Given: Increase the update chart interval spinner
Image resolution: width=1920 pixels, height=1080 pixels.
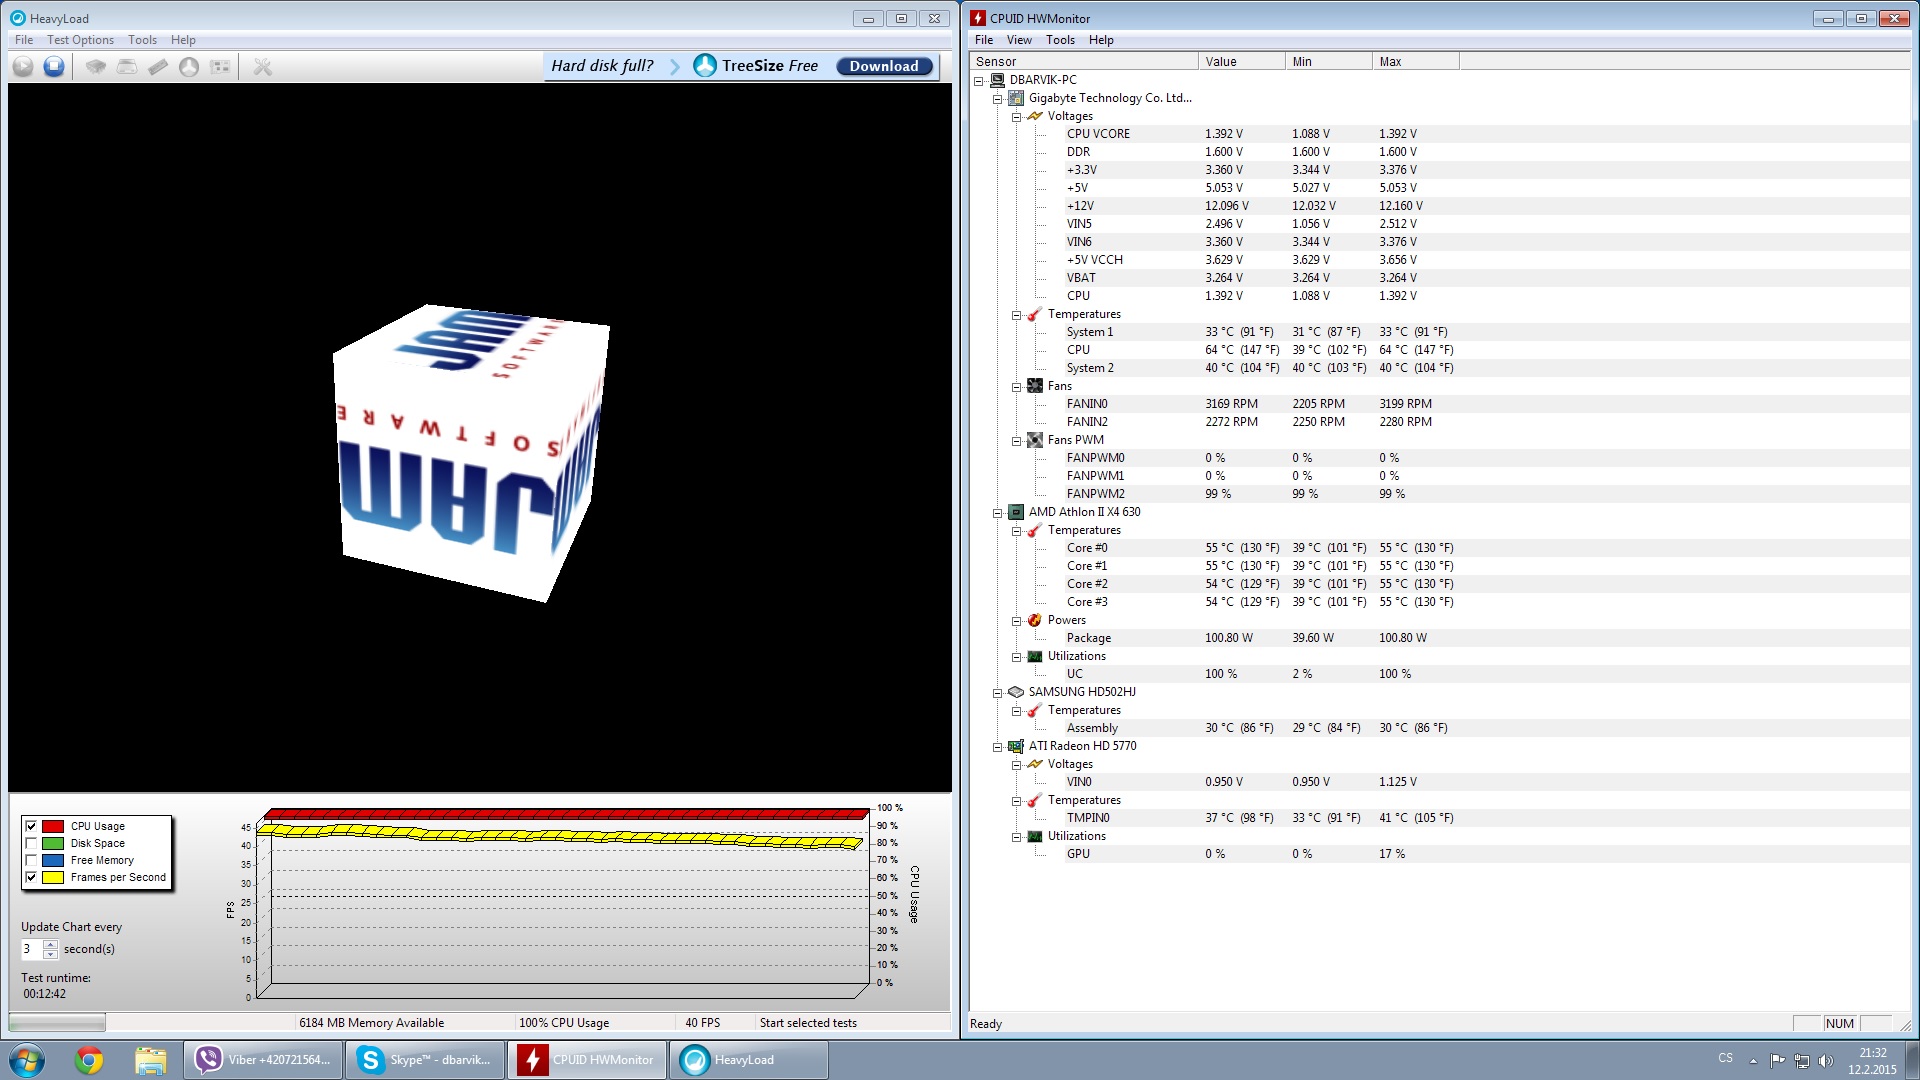Looking at the screenshot, I should click(50, 944).
